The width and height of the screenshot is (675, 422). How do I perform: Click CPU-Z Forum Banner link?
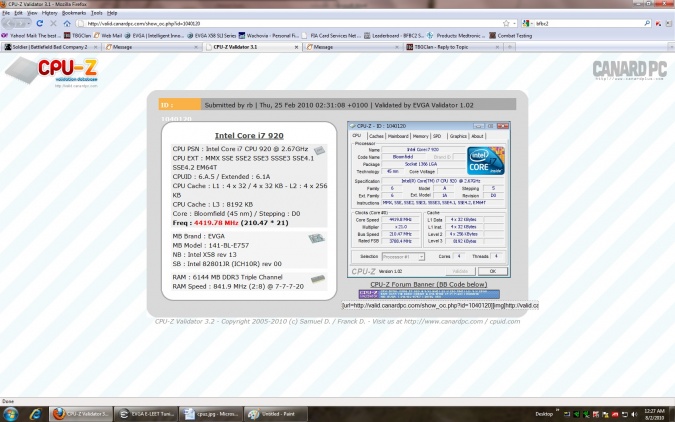click(x=428, y=285)
